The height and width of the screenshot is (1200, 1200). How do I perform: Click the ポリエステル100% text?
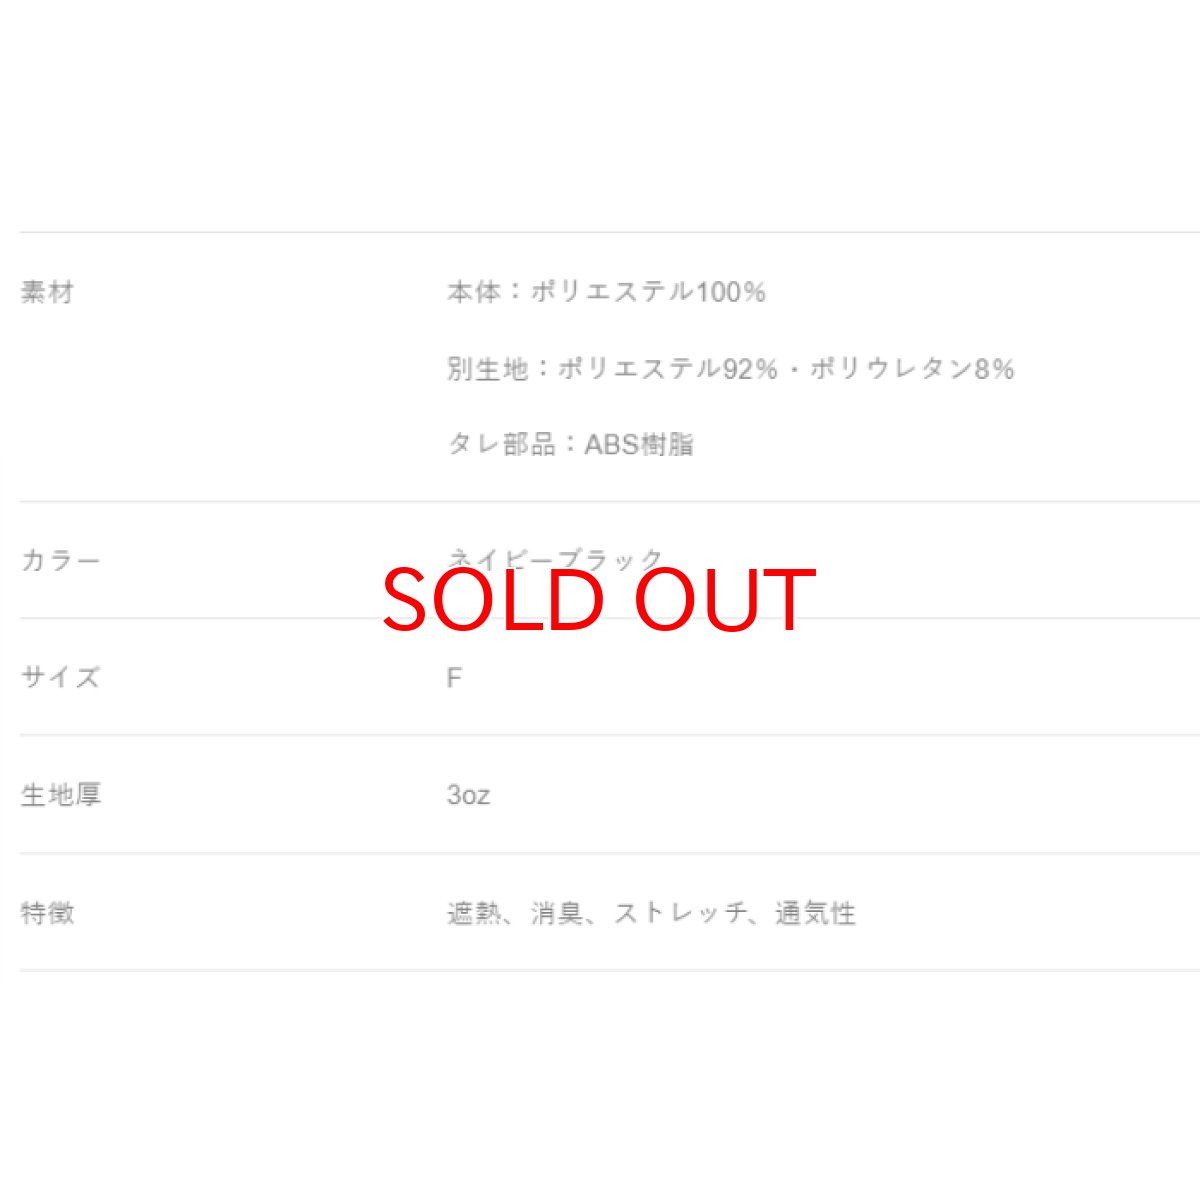click(x=648, y=292)
